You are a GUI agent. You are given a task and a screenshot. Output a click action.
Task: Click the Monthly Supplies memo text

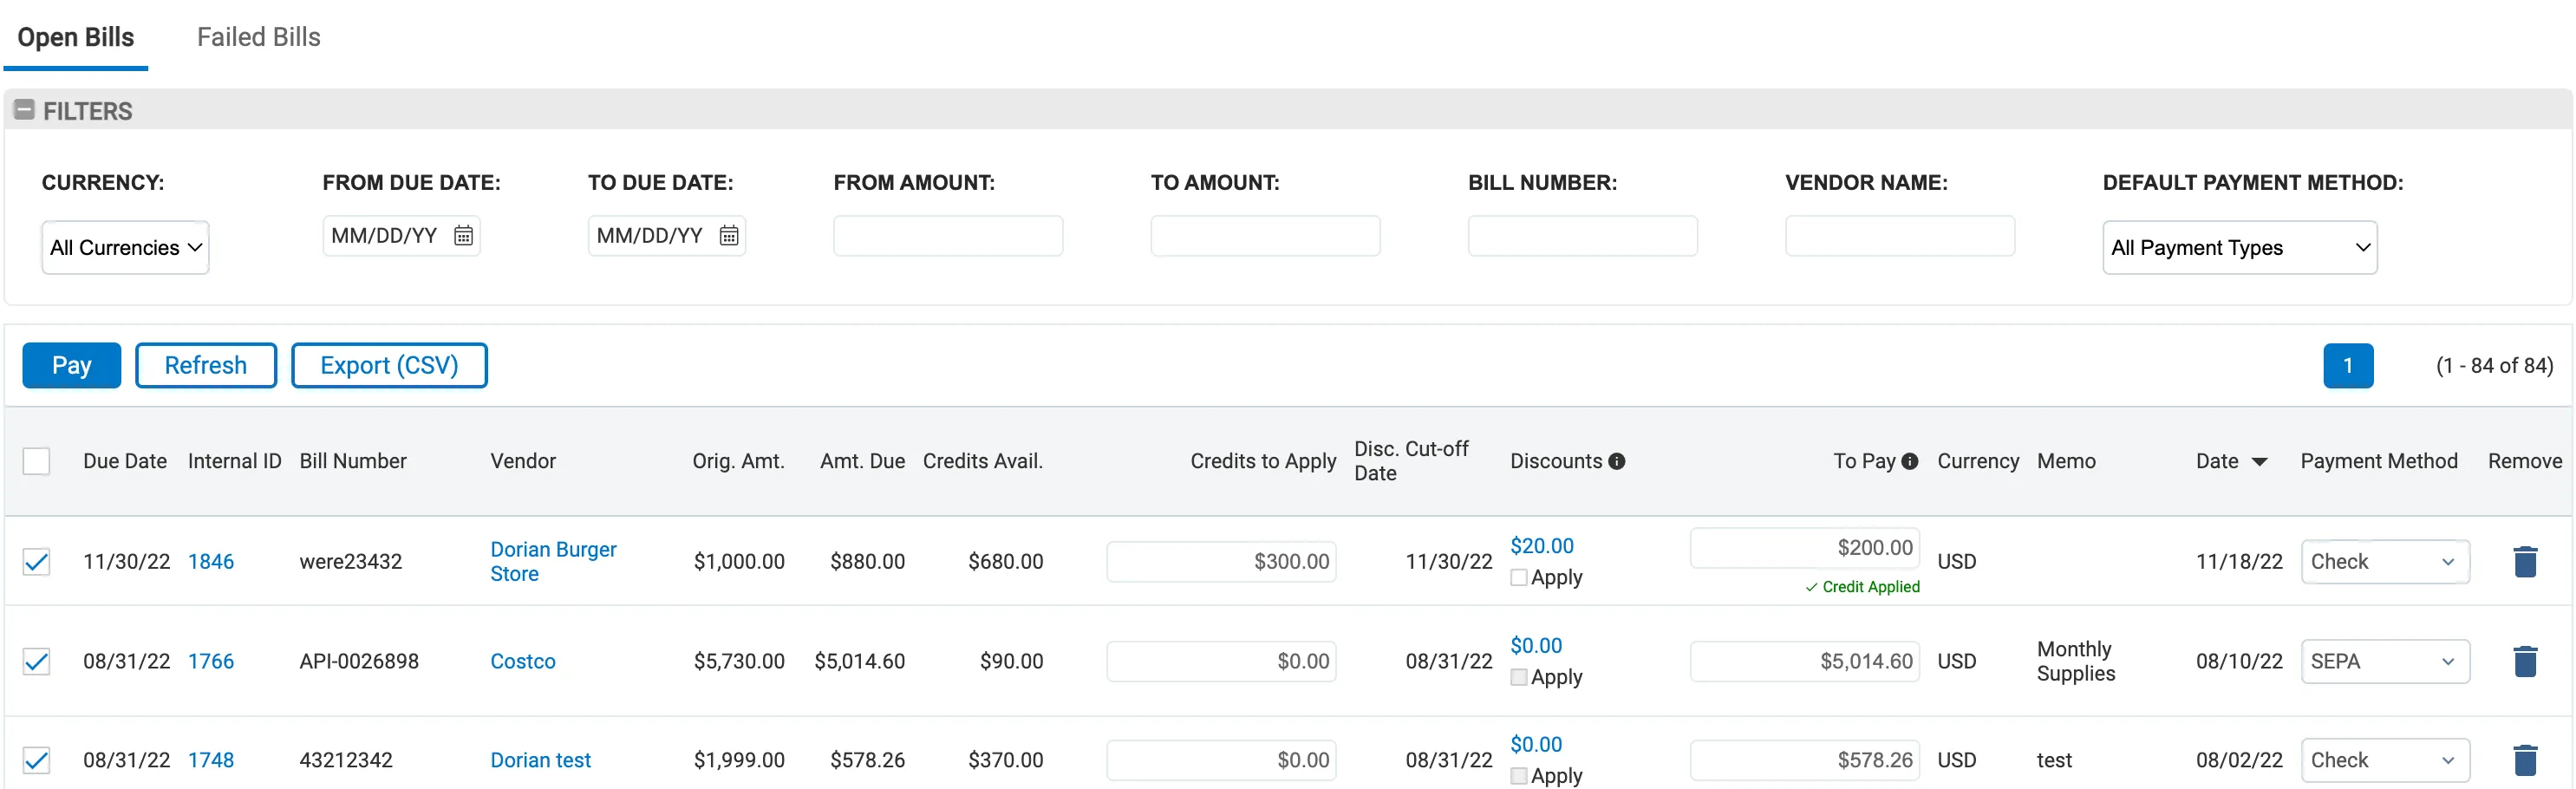click(x=2075, y=661)
